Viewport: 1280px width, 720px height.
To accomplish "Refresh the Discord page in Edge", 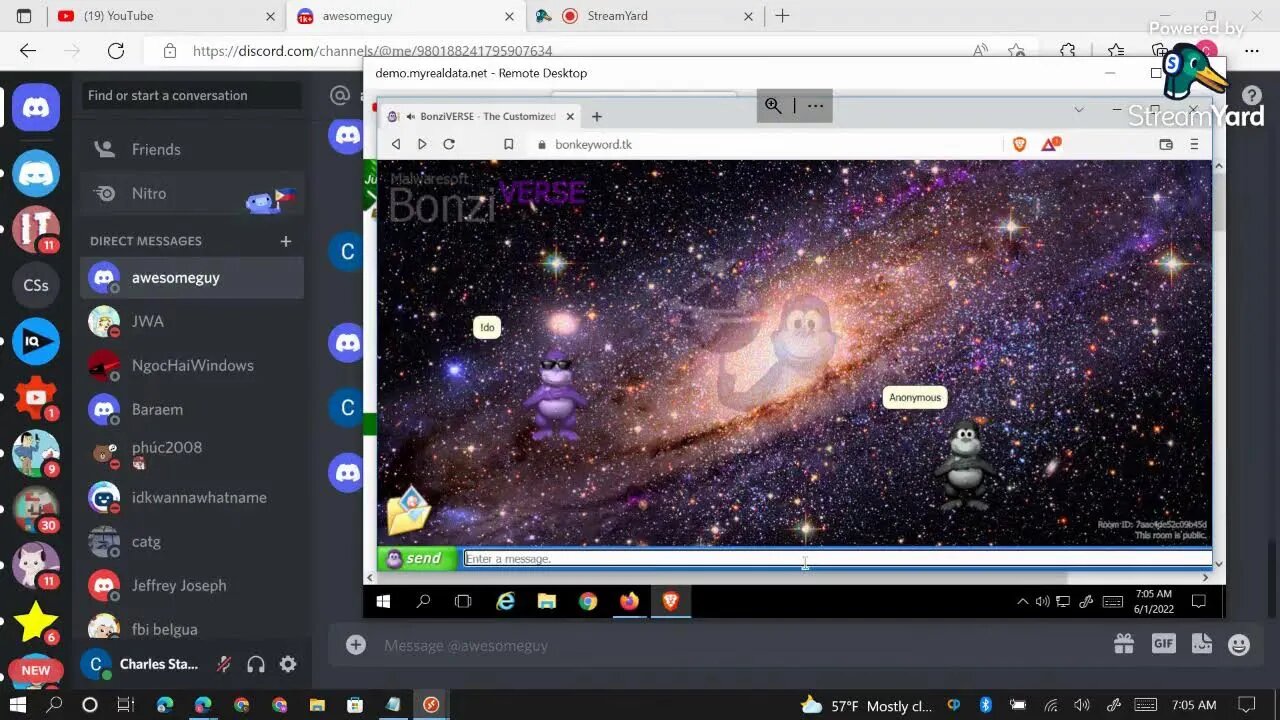I will click(x=116, y=51).
